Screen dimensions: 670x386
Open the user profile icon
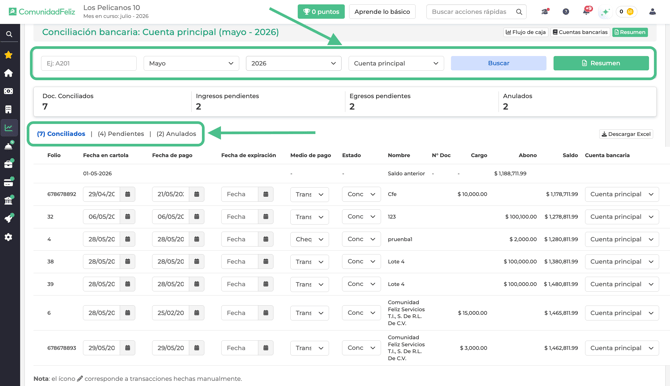(x=652, y=12)
